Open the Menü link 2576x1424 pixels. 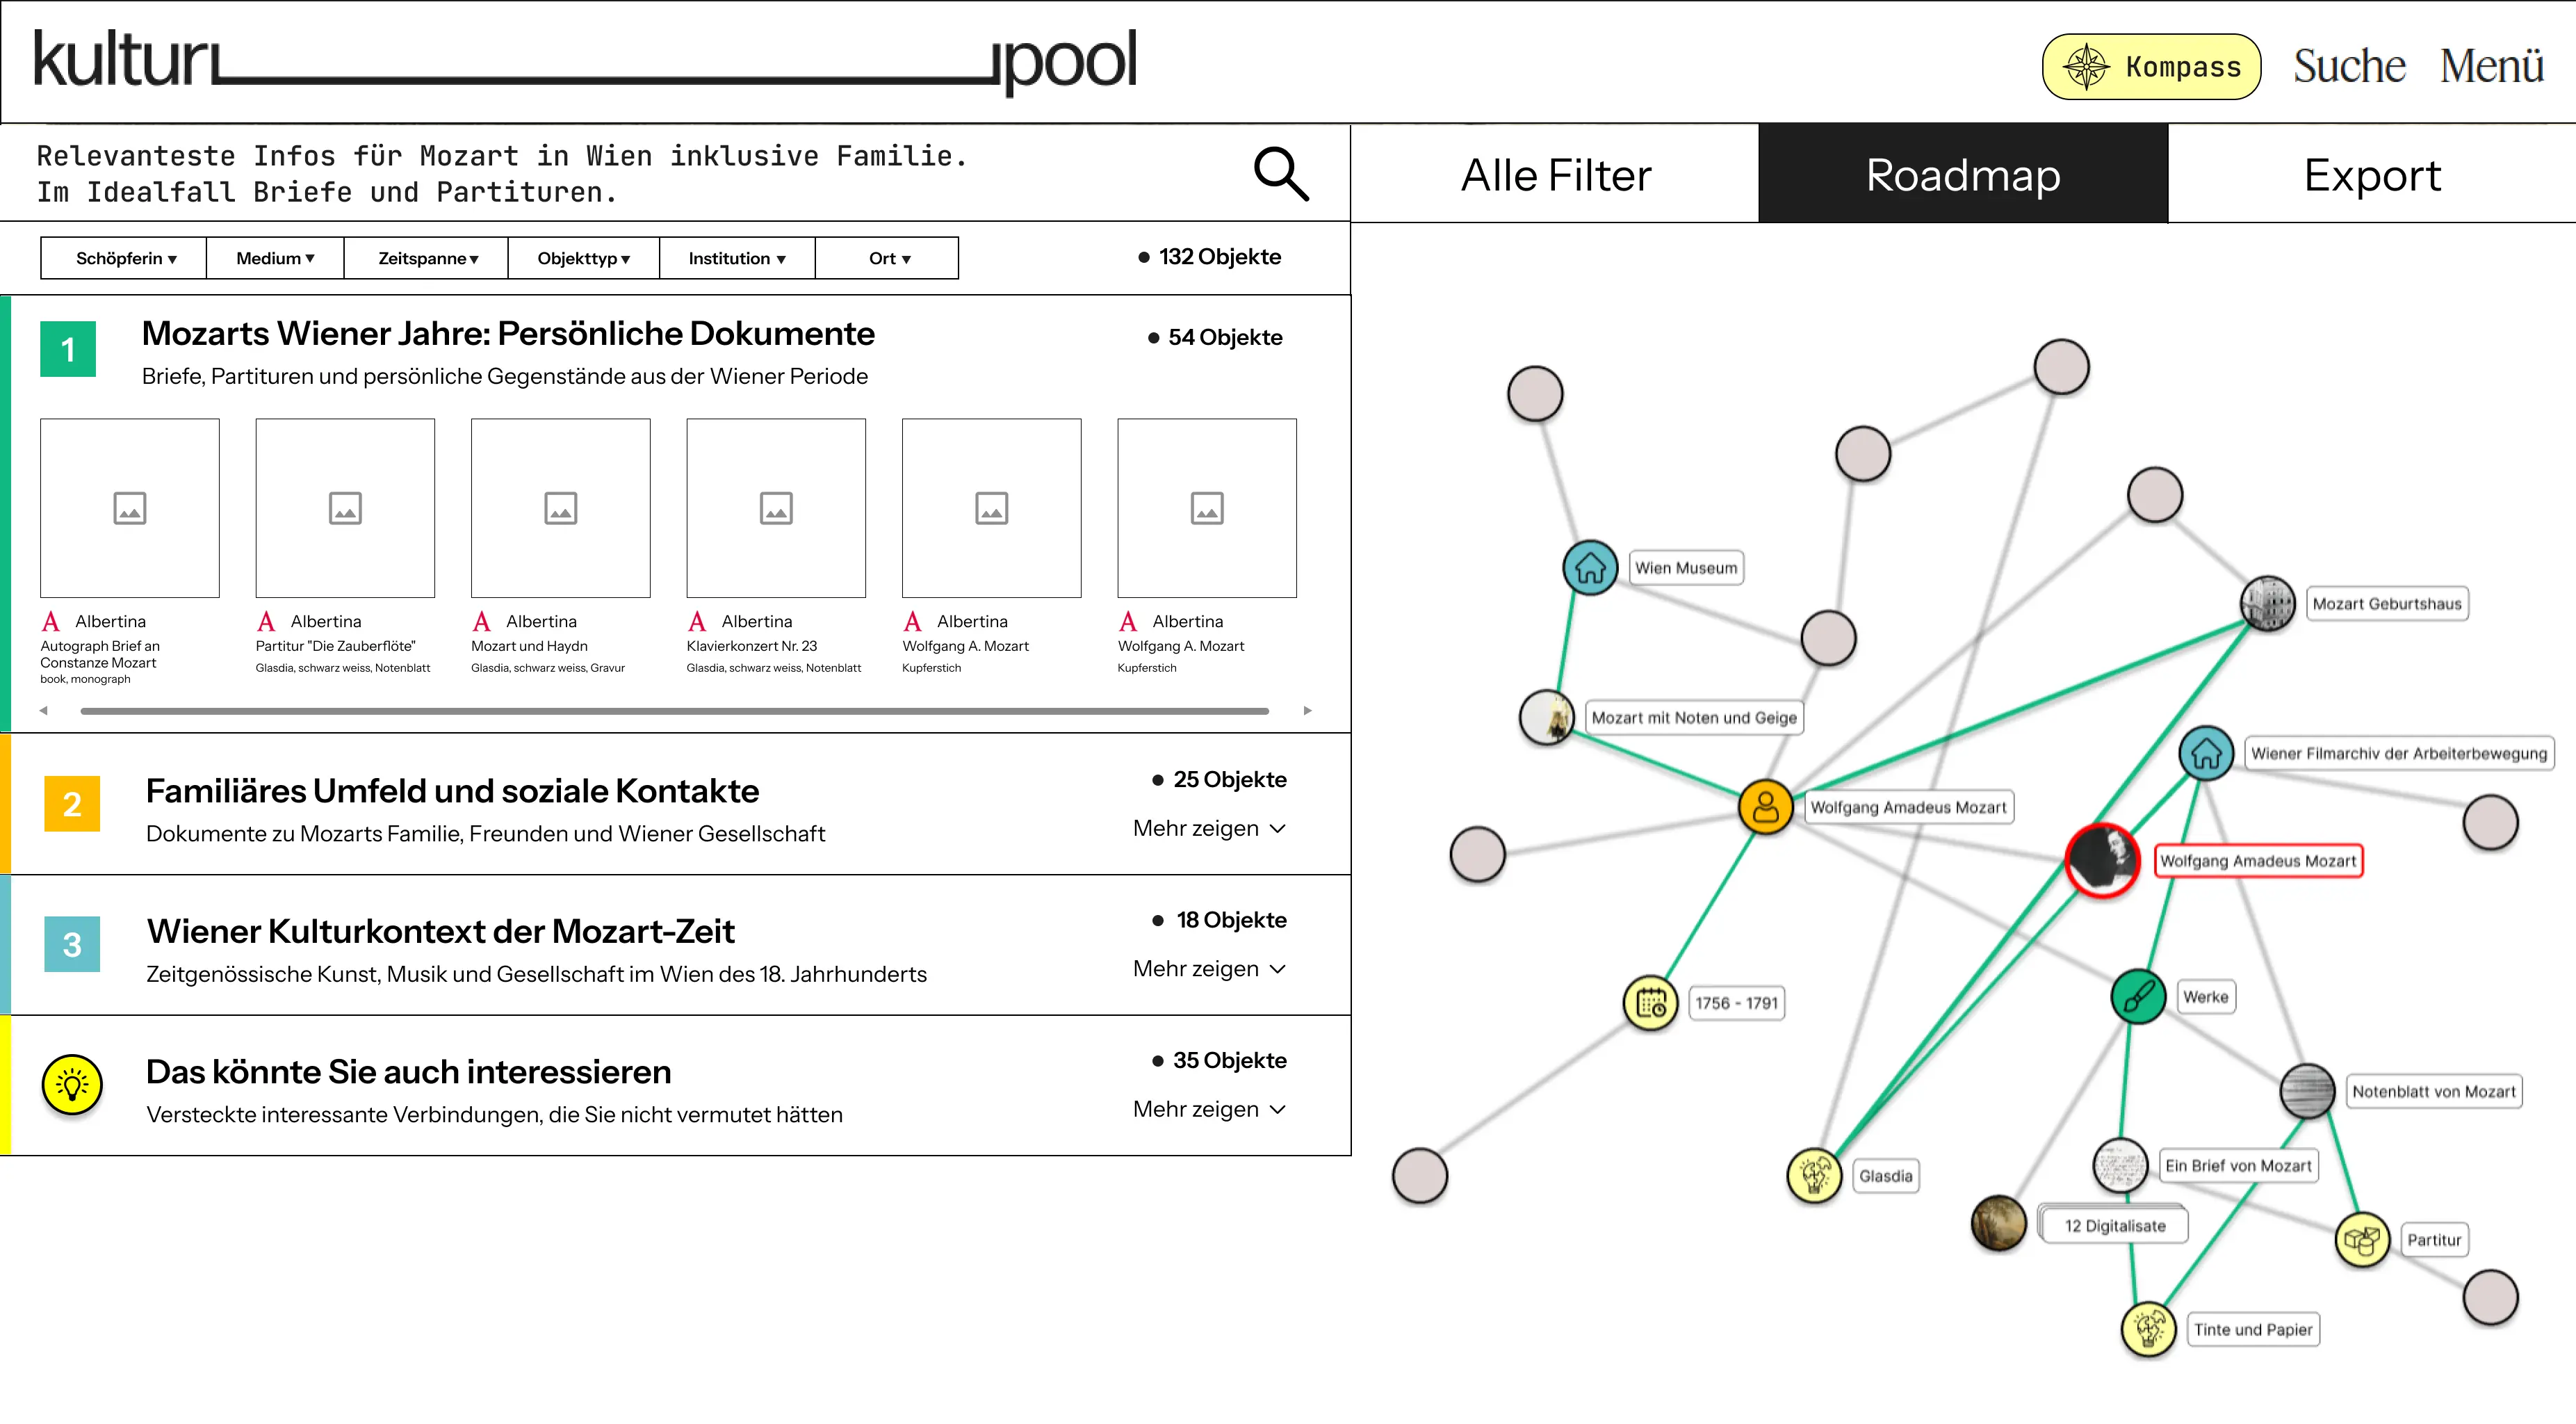[2491, 67]
